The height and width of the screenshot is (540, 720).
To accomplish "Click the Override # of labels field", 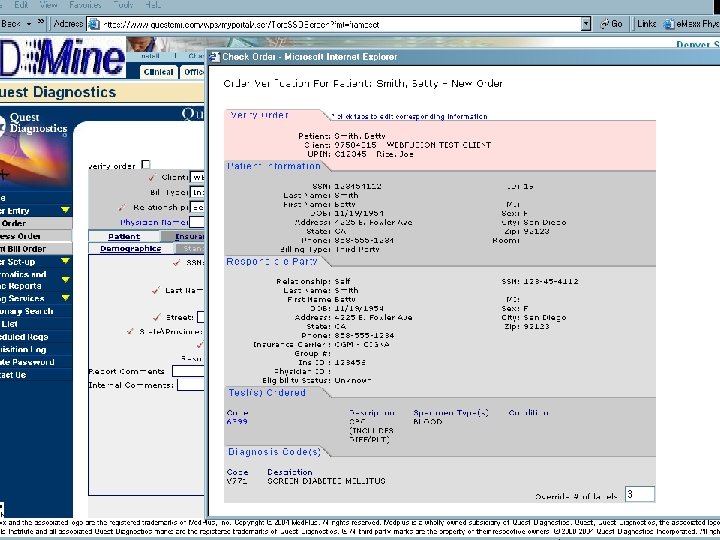I will point(640,494).
